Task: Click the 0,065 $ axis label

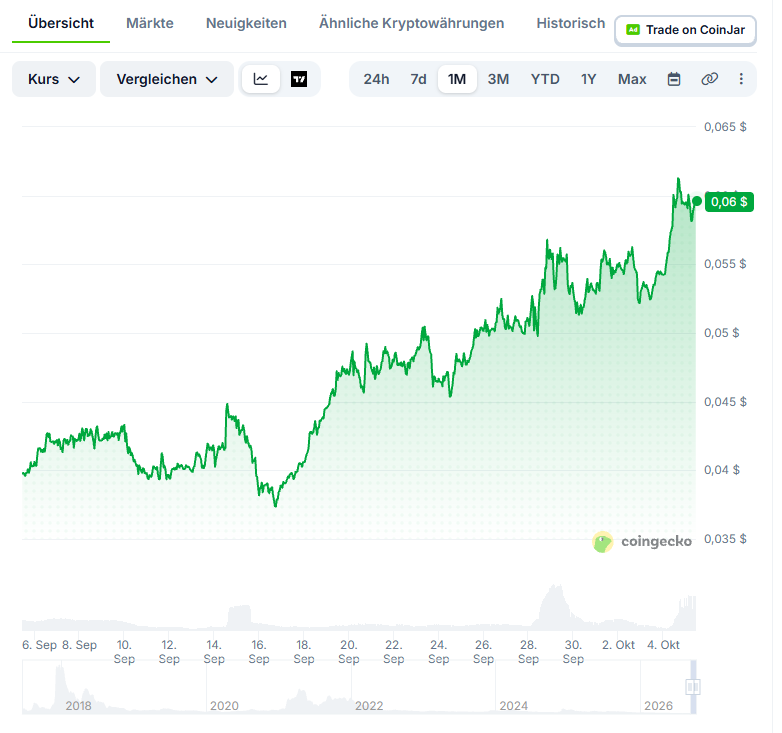Action: tap(725, 127)
